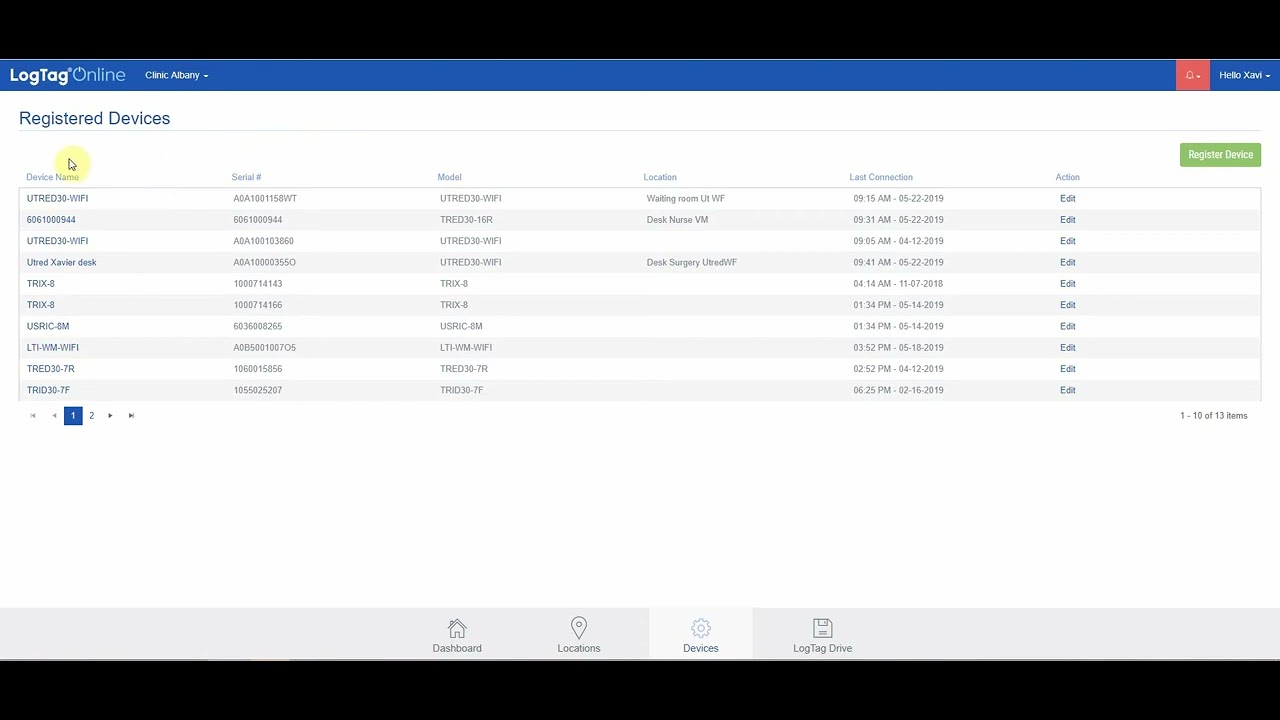Screen dimensions: 1280x720
Task: Click location Waiting room Ut WF
Action: tap(685, 198)
